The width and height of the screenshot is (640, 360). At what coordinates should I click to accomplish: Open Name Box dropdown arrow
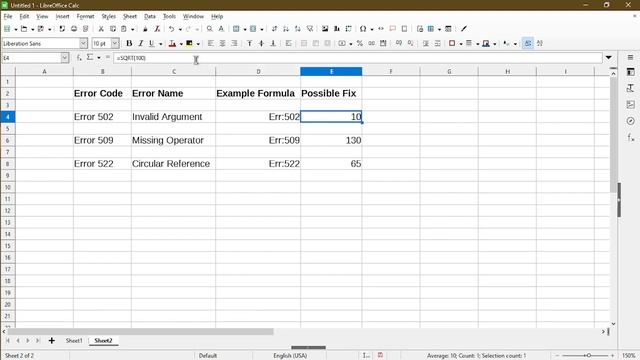64,58
